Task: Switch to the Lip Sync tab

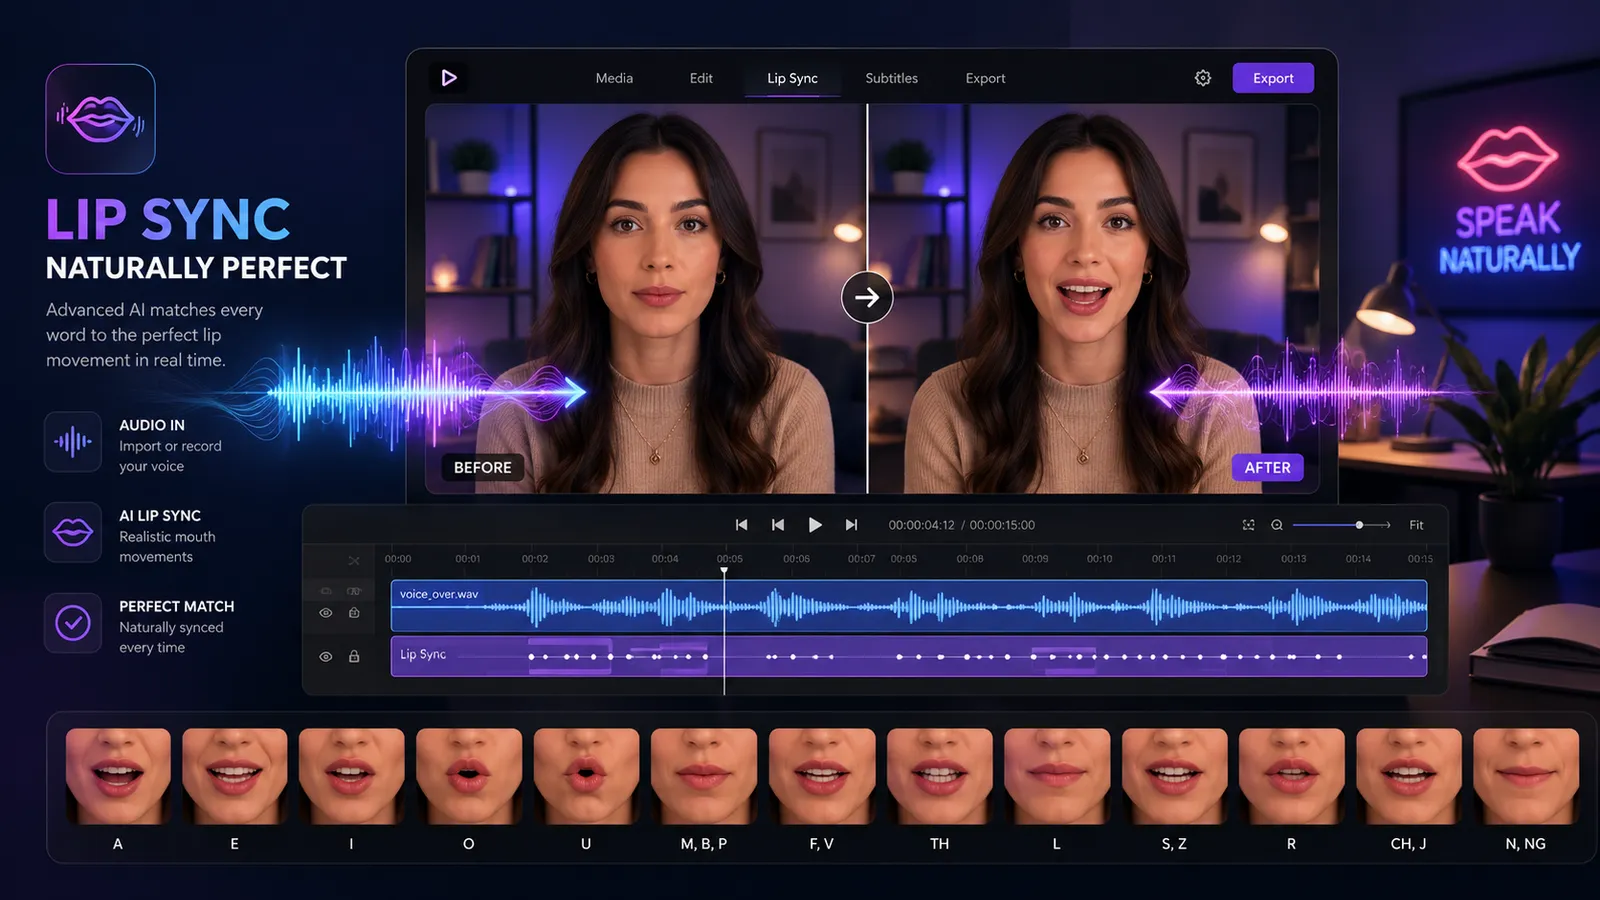Action: [792, 78]
